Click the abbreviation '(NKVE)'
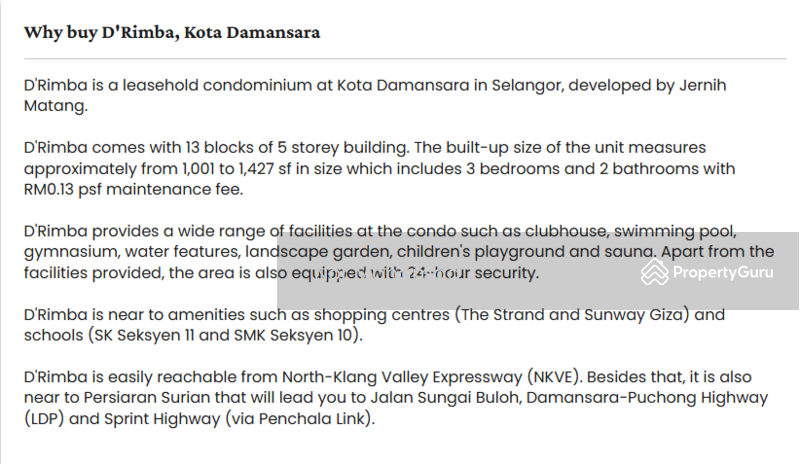This screenshot has width=800, height=464. coord(555,377)
